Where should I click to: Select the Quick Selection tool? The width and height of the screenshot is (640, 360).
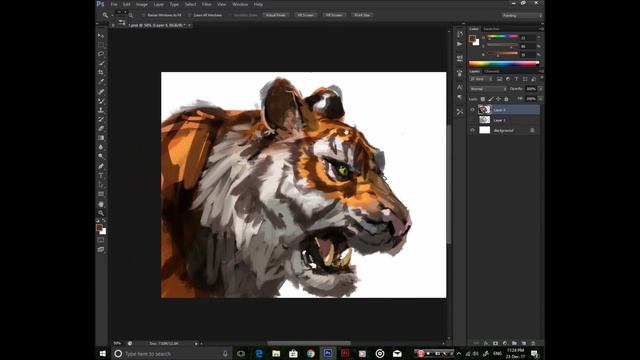tap(101, 63)
